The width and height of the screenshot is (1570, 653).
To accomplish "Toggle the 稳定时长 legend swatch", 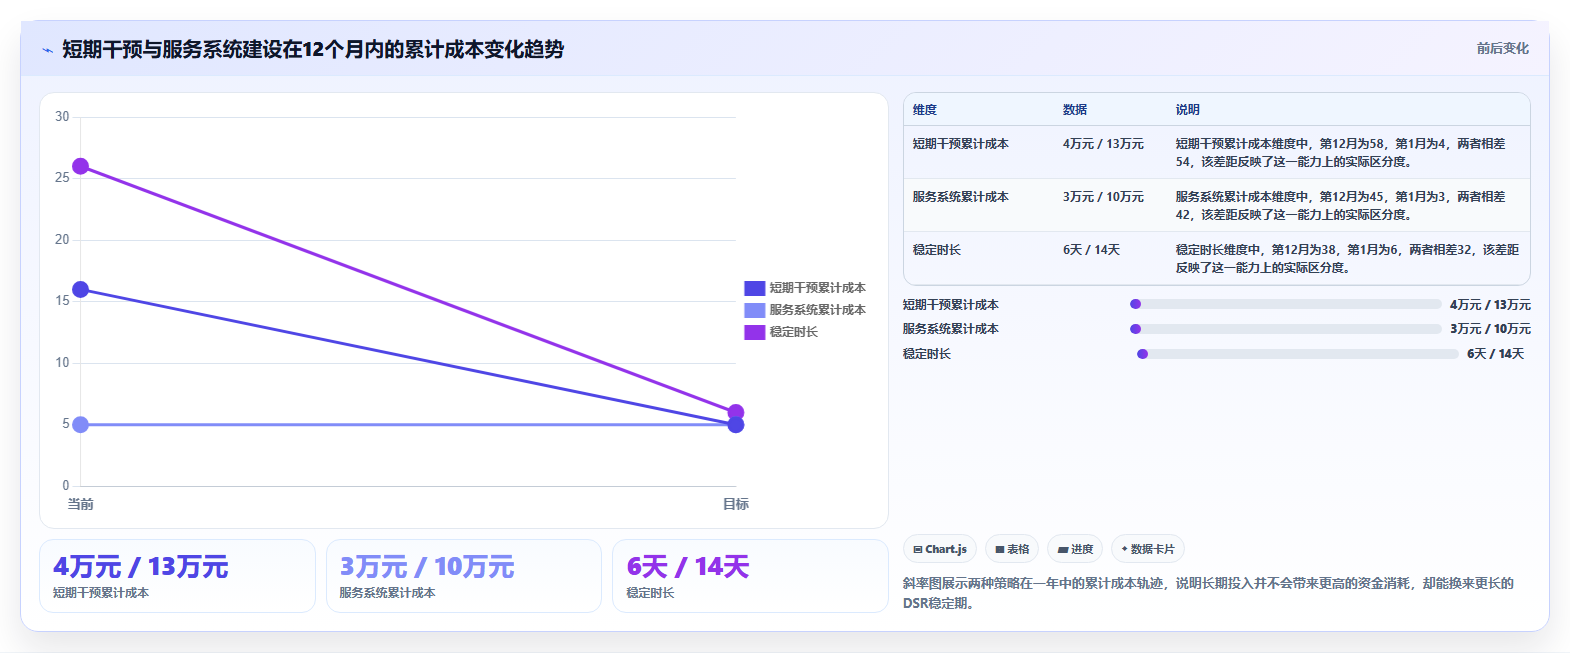I will tap(754, 332).
